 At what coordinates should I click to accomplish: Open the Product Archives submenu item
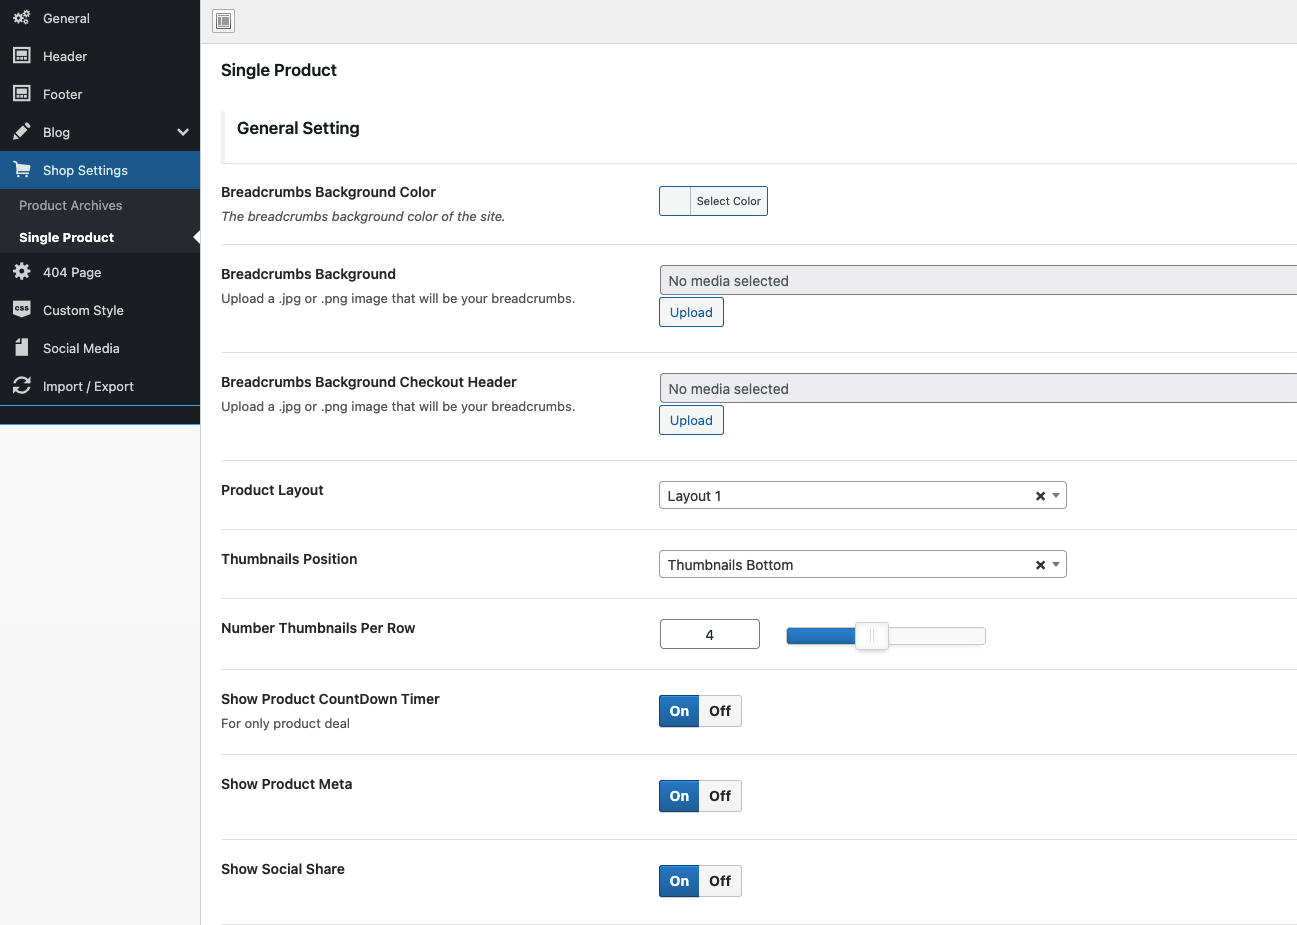click(70, 205)
